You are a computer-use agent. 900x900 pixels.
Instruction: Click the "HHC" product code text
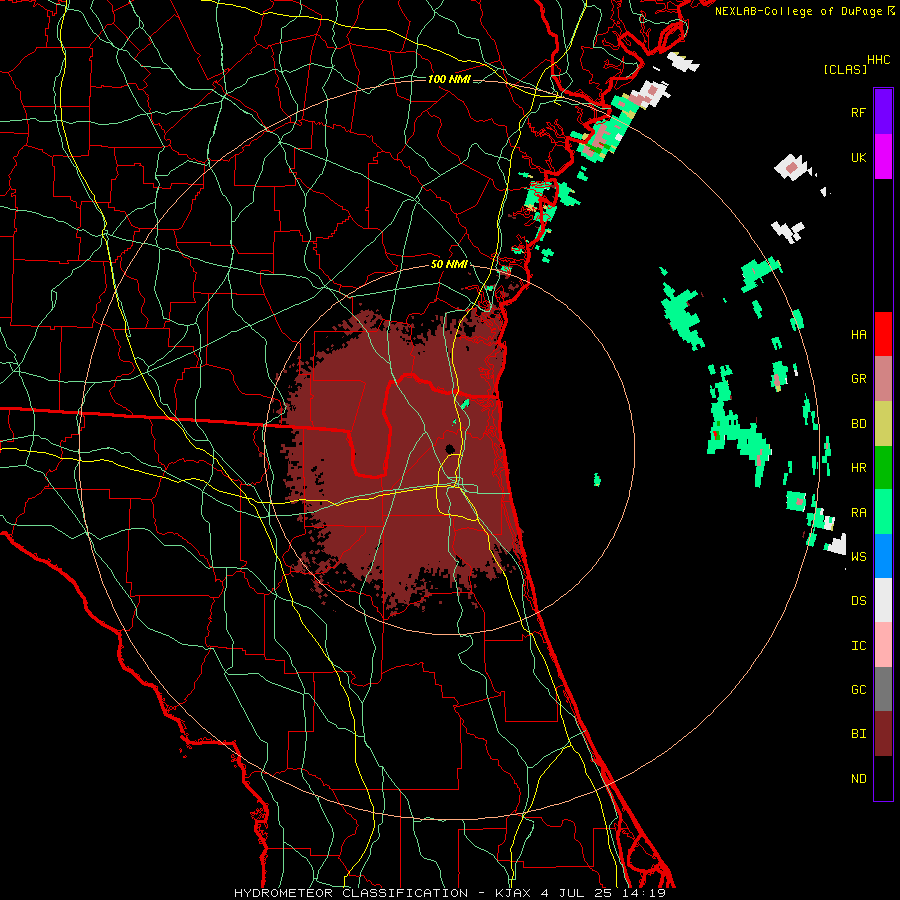point(878,60)
